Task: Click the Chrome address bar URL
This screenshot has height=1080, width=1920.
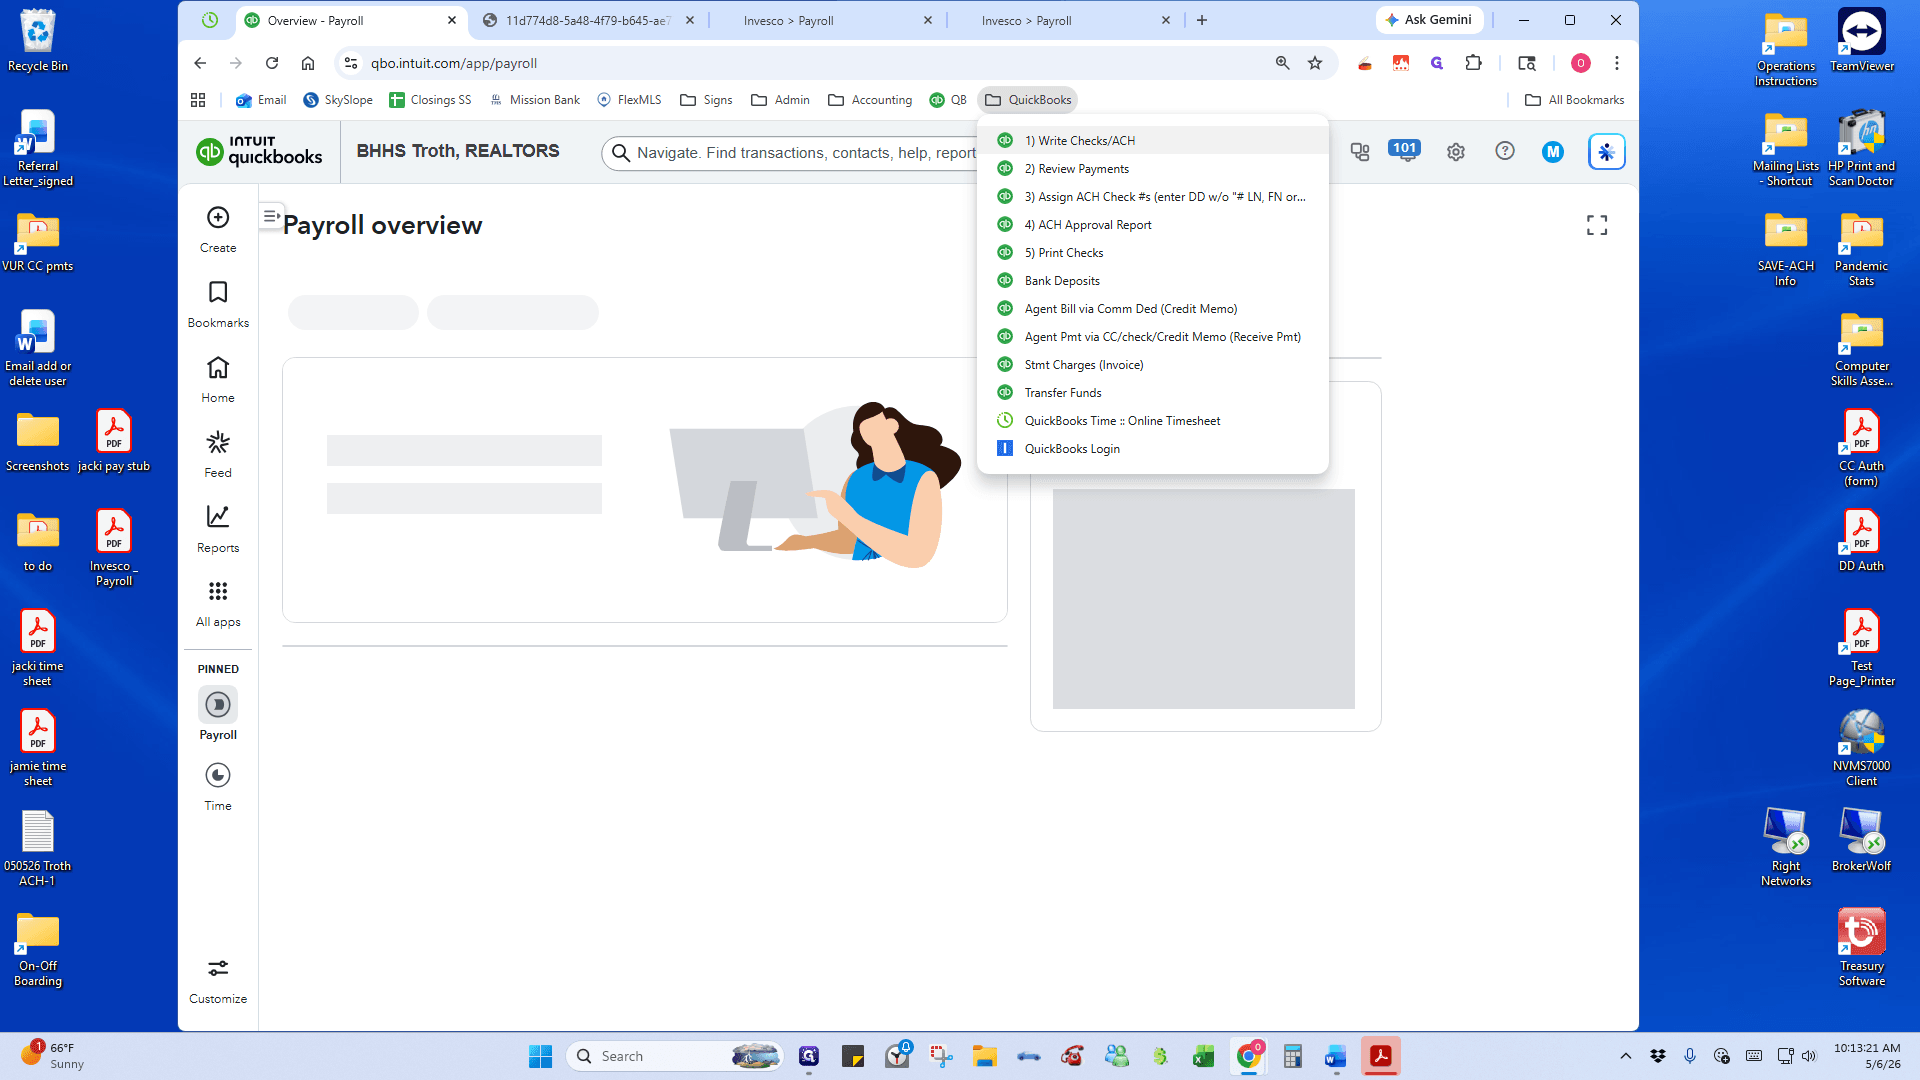Action: pyautogui.click(x=453, y=63)
